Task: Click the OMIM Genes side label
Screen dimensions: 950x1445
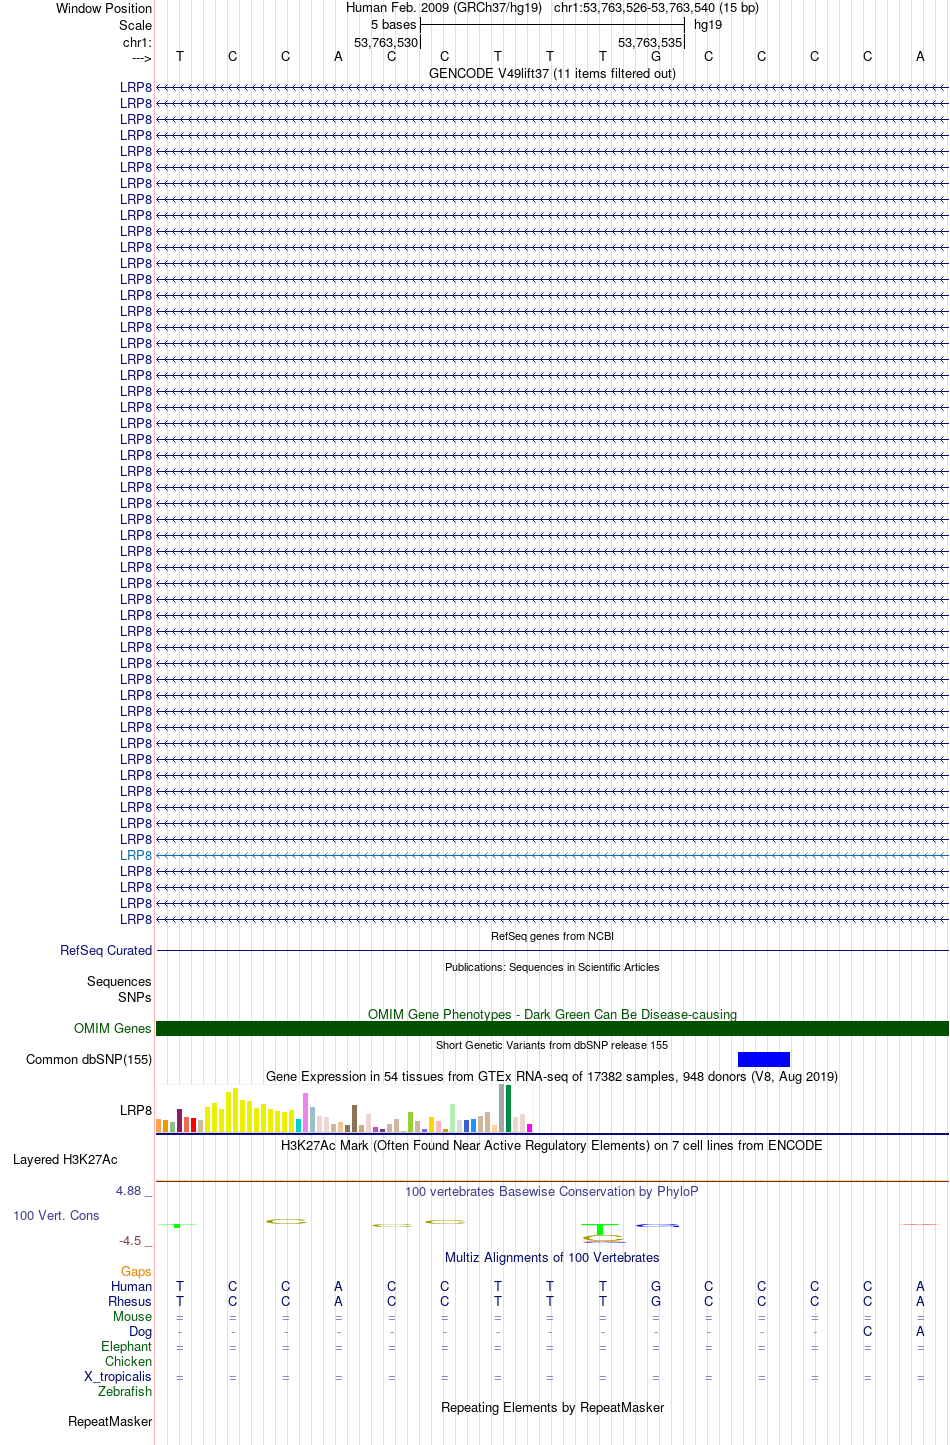Action: point(113,1028)
